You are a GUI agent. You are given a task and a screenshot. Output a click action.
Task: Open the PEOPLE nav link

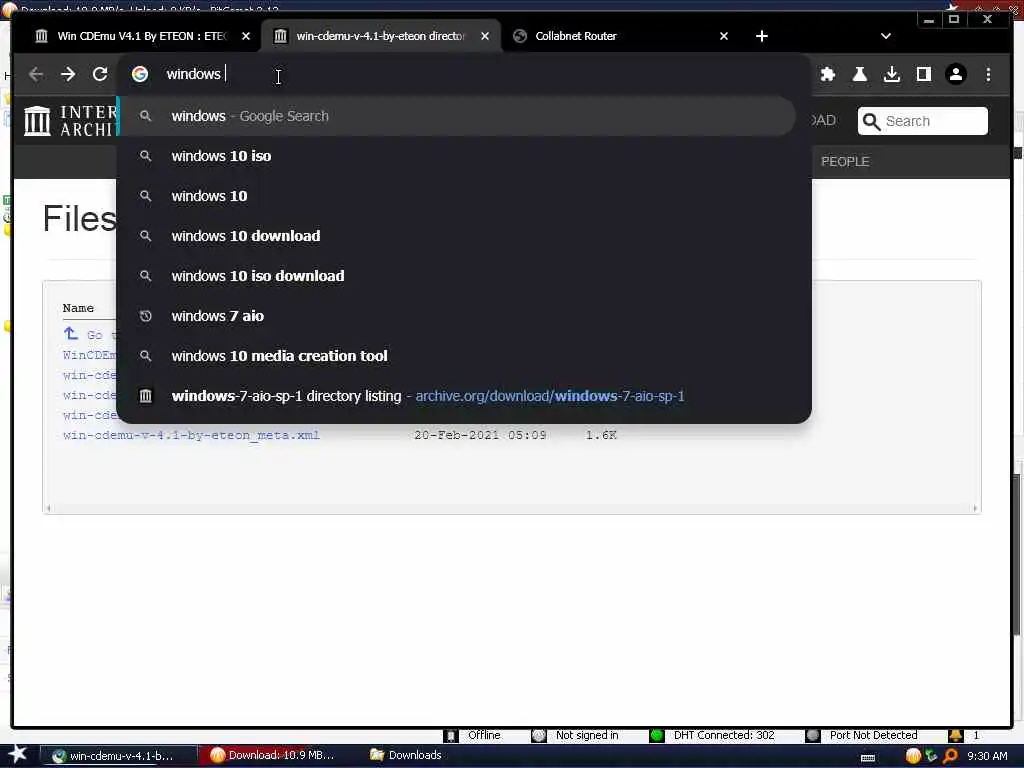point(844,161)
